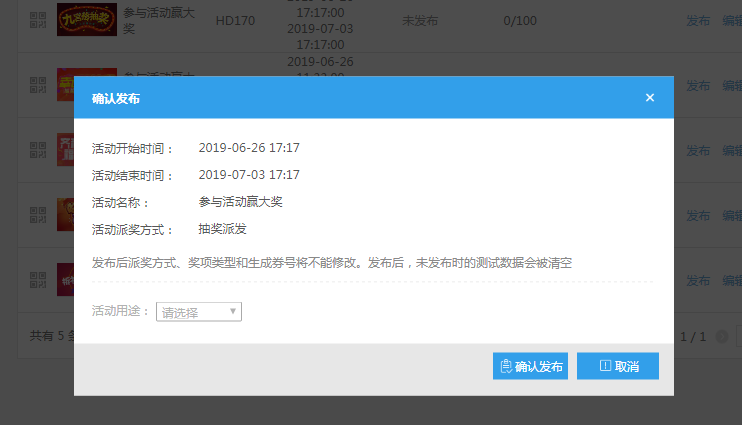Click 发布 link in the third background row

[x=698, y=151]
